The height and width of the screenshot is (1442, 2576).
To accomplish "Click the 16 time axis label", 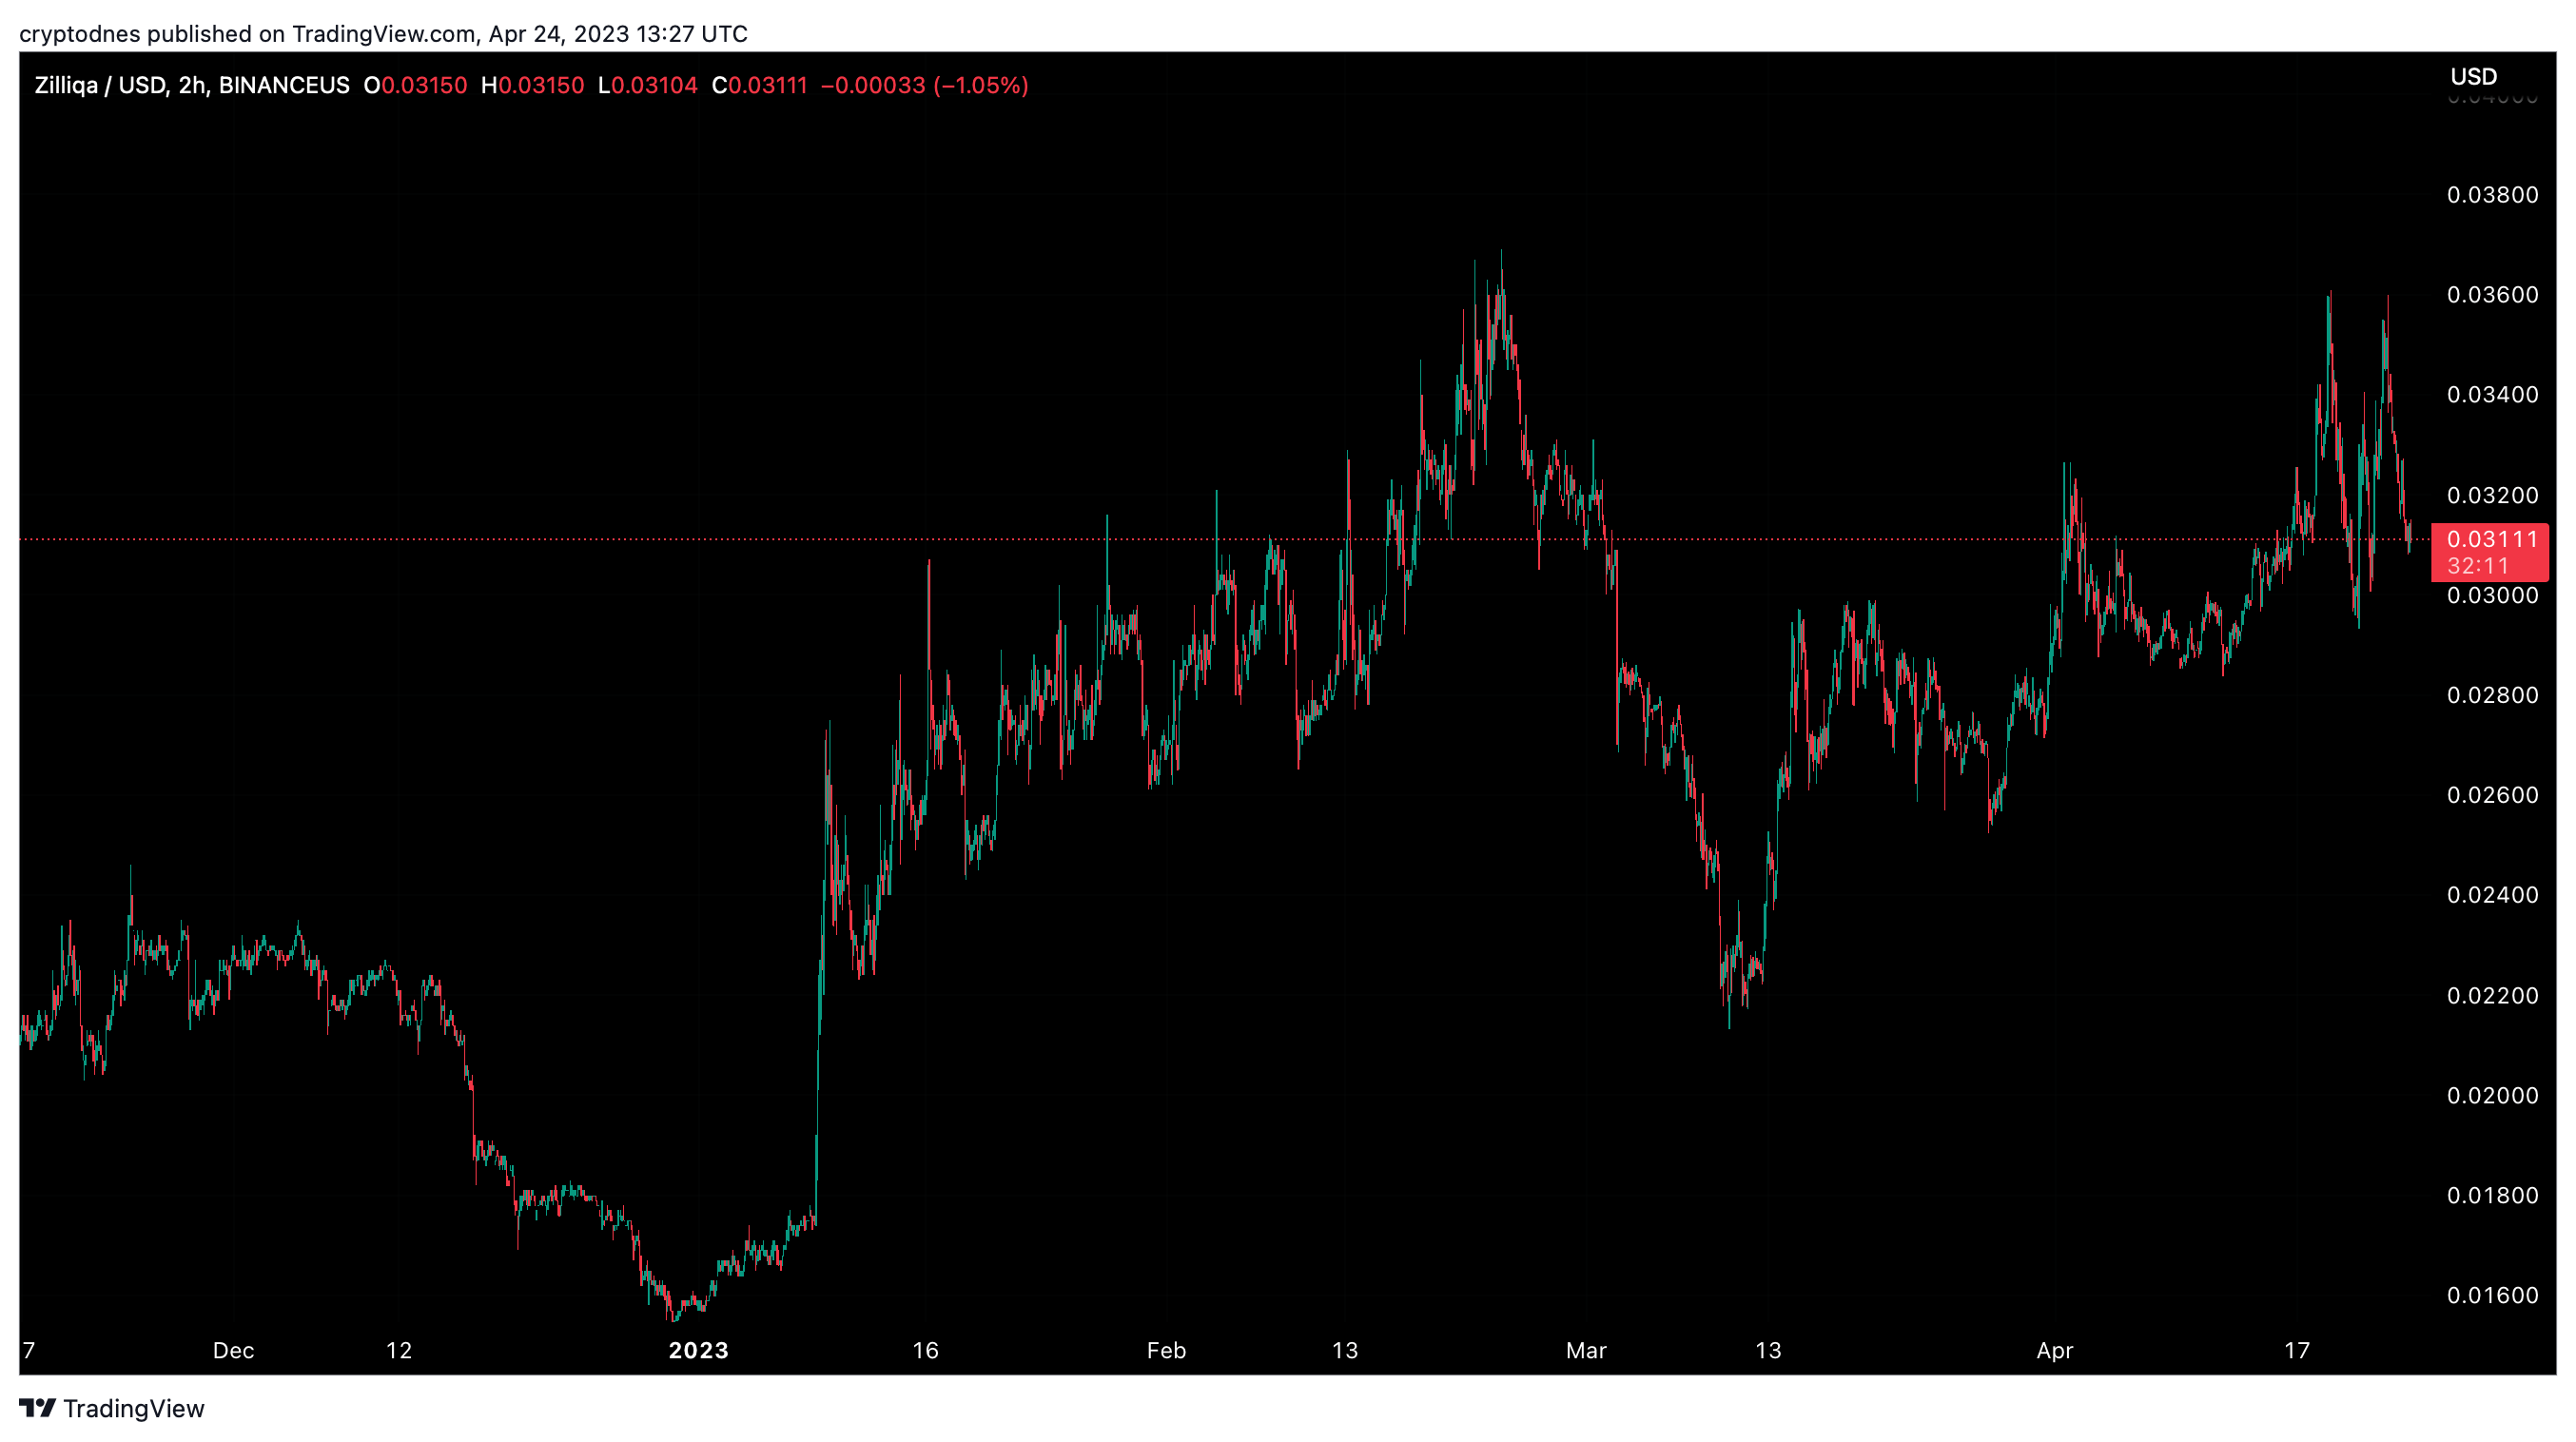I will tap(926, 1351).
